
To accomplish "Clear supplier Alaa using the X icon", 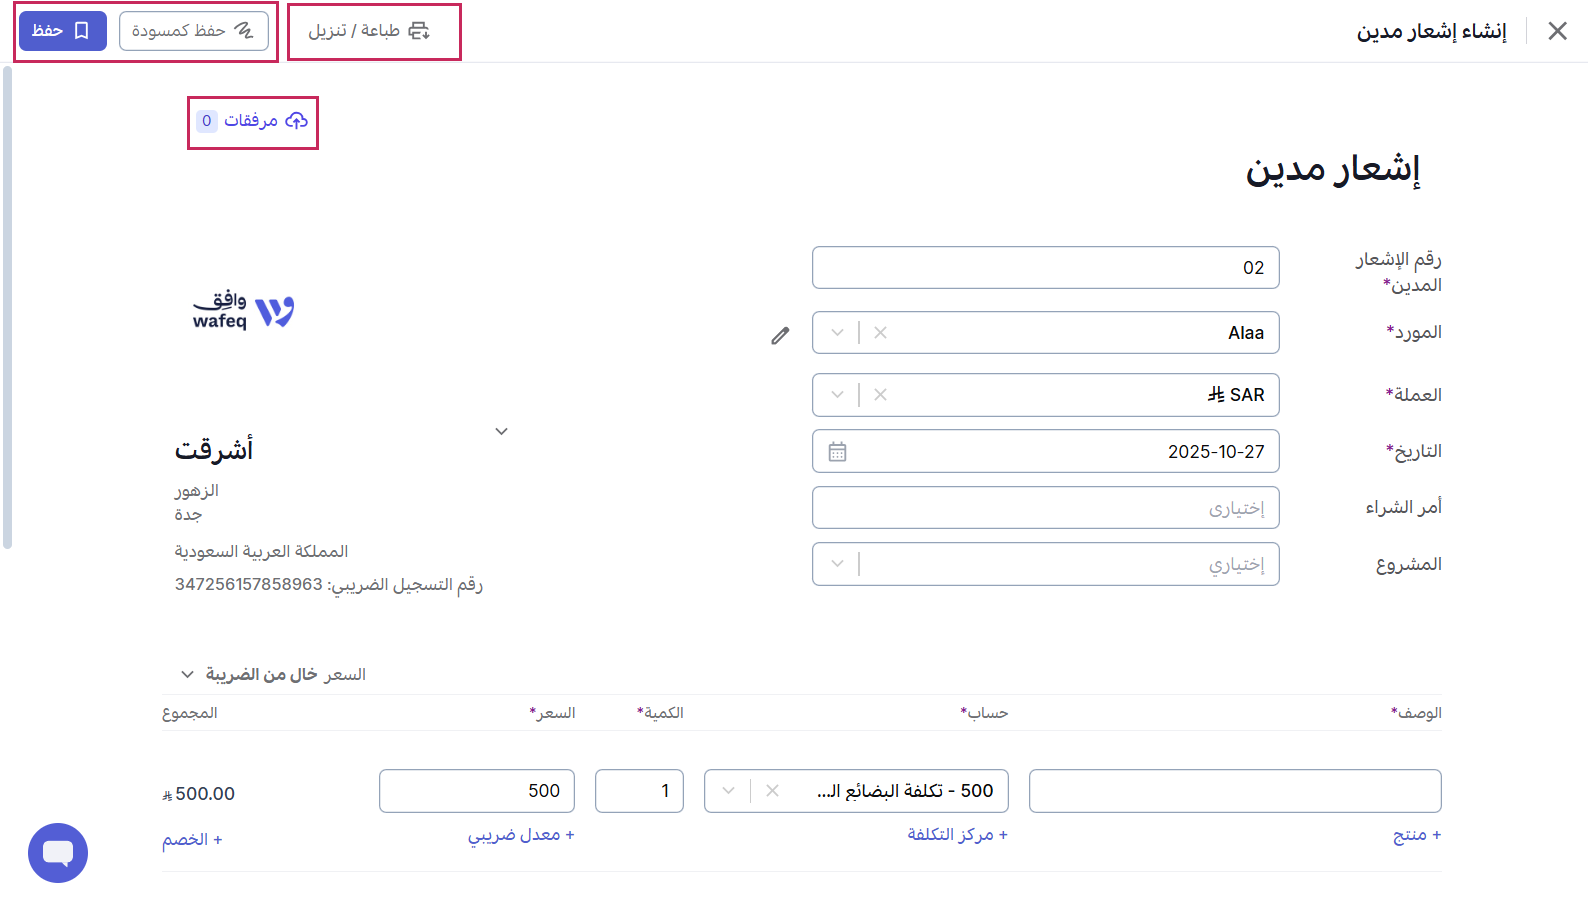I will point(880,332).
